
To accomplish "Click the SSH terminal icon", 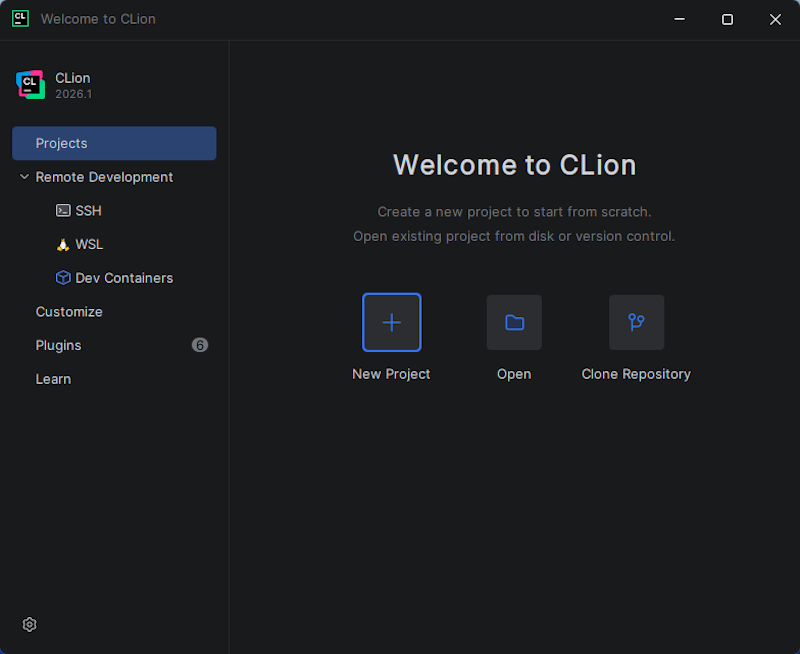I will click(x=63, y=210).
